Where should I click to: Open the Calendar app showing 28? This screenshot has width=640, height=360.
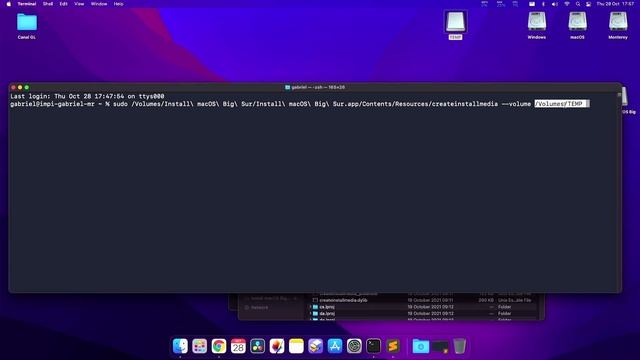click(x=238, y=346)
